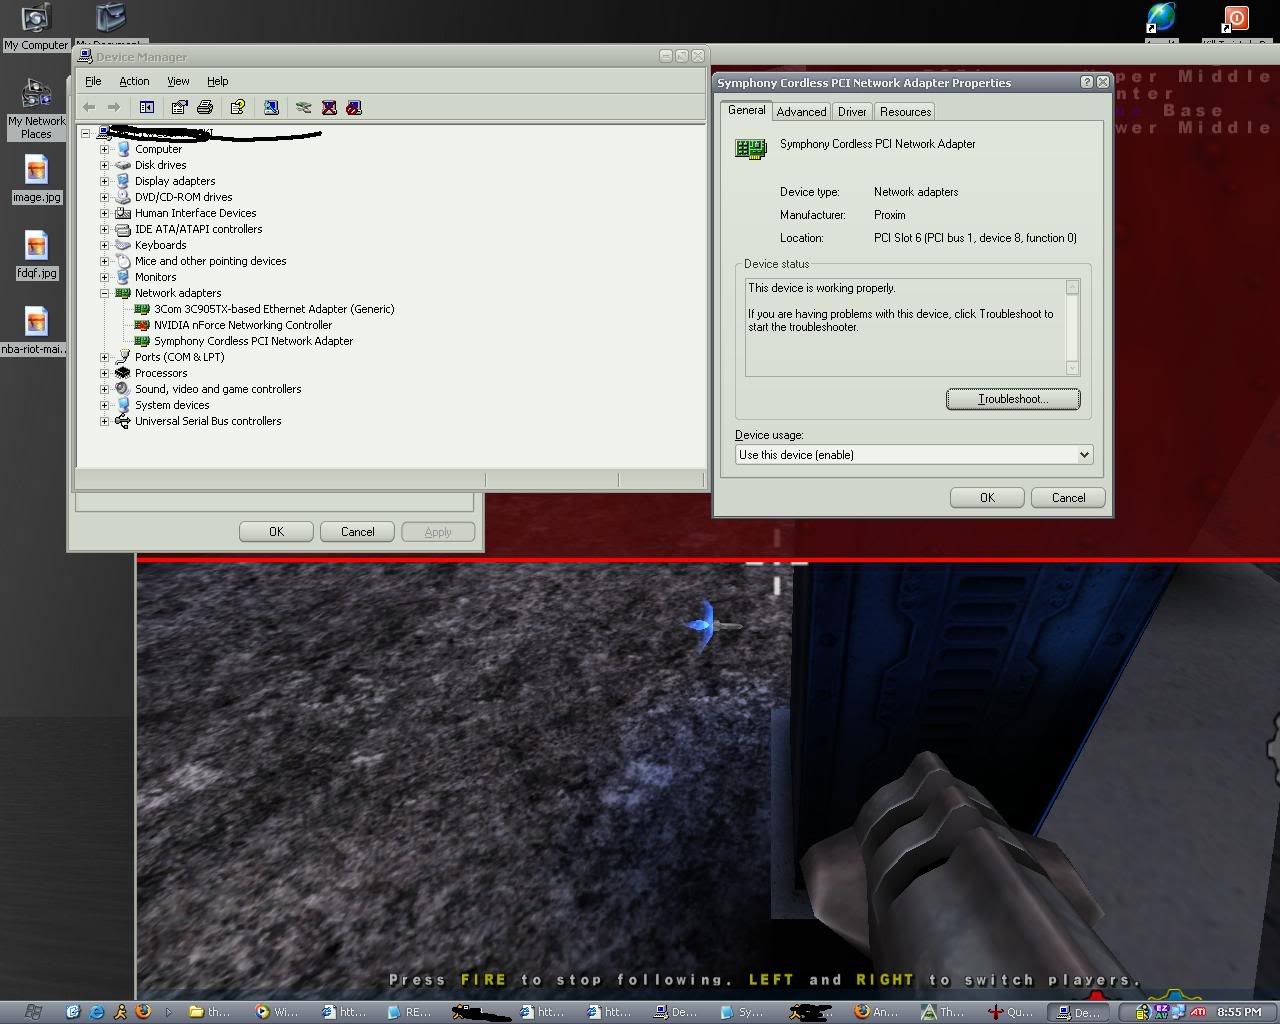The width and height of the screenshot is (1280, 1024).
Task: Switch to the 'Sy...' taskbar button
Action: (743, 1012)
